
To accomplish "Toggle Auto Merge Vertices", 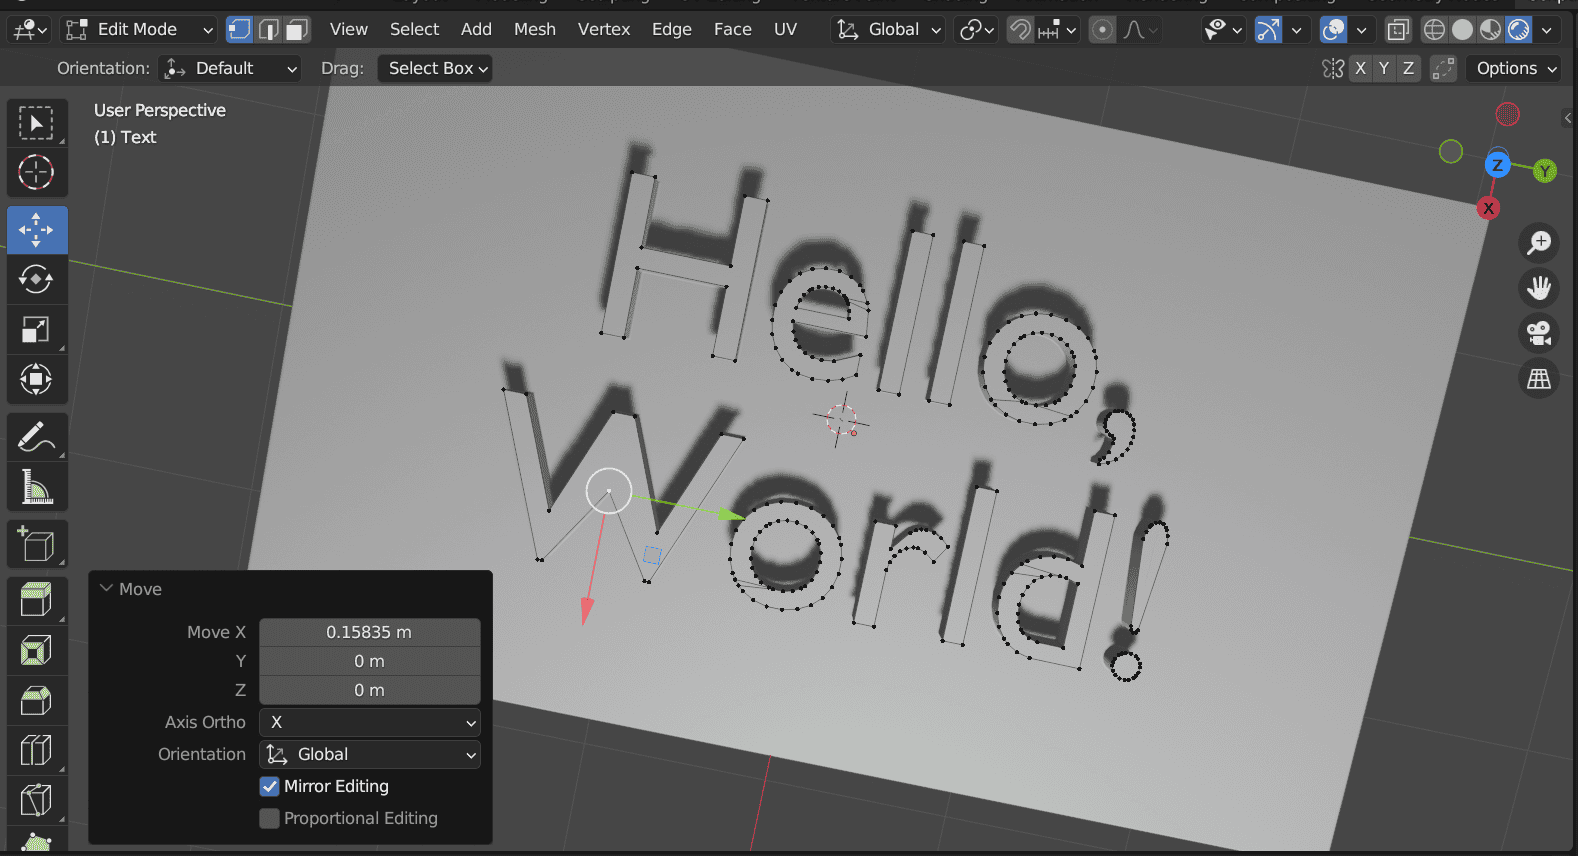I will pos(1443,68).
